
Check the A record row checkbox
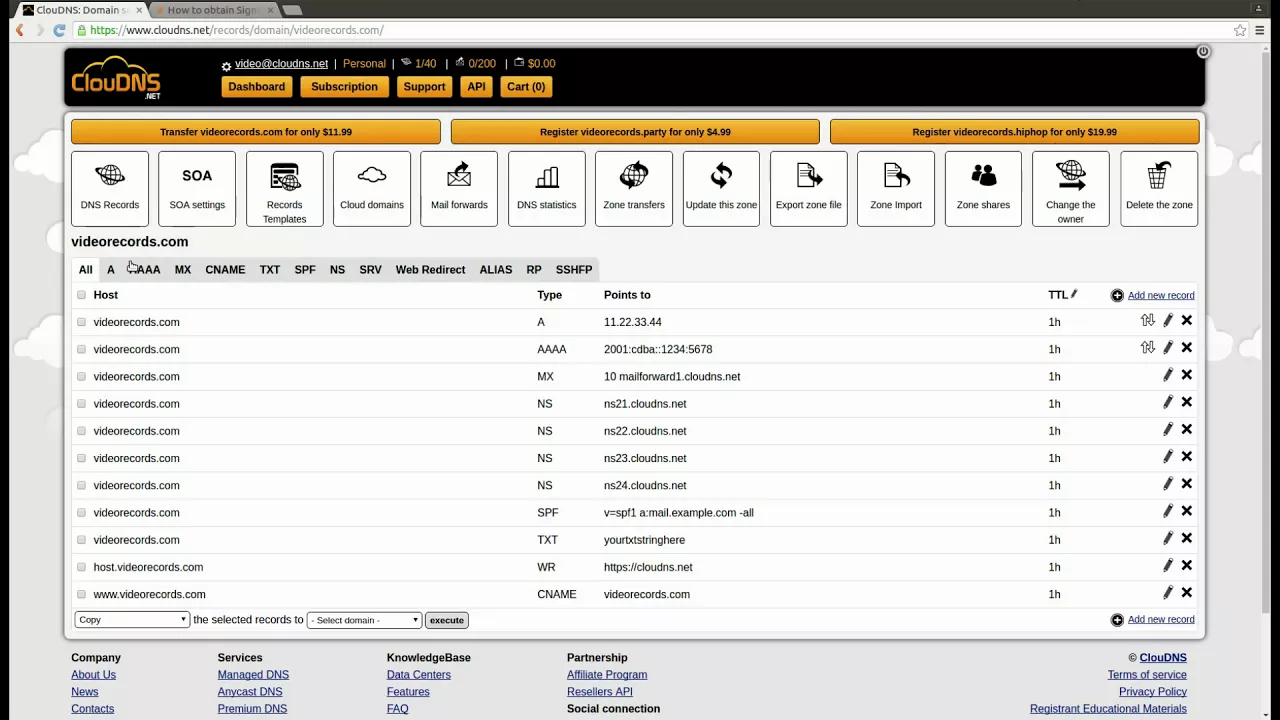(x=82, y=322)
